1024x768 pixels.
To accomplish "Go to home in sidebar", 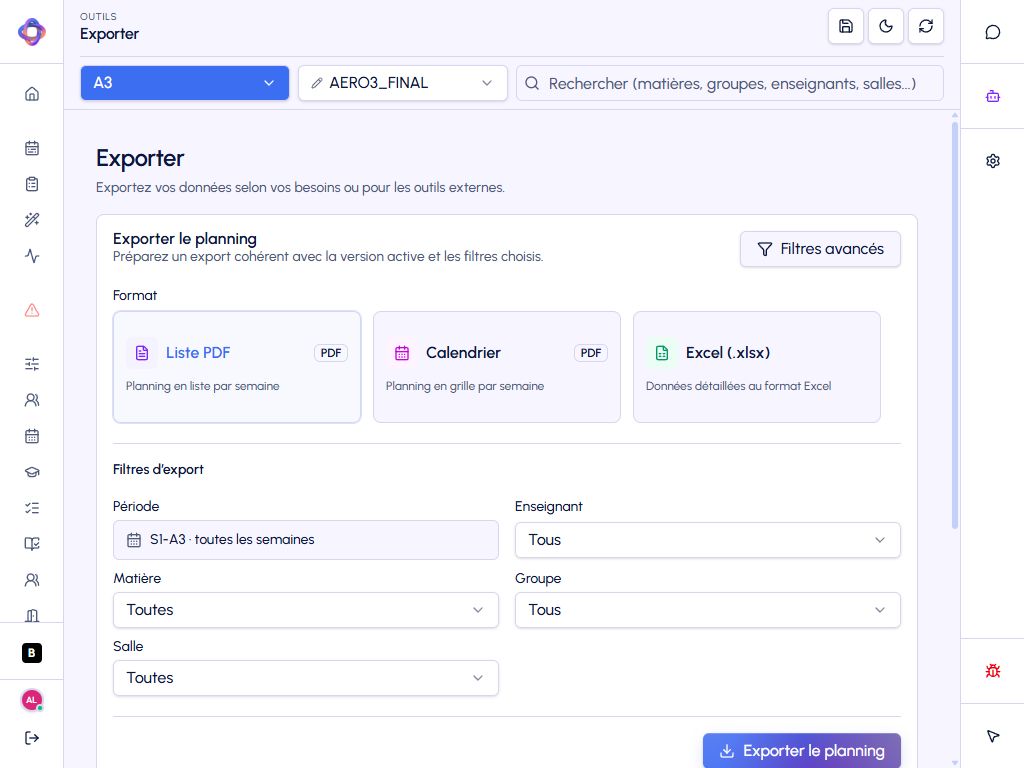I will click(x=32, y=94).
